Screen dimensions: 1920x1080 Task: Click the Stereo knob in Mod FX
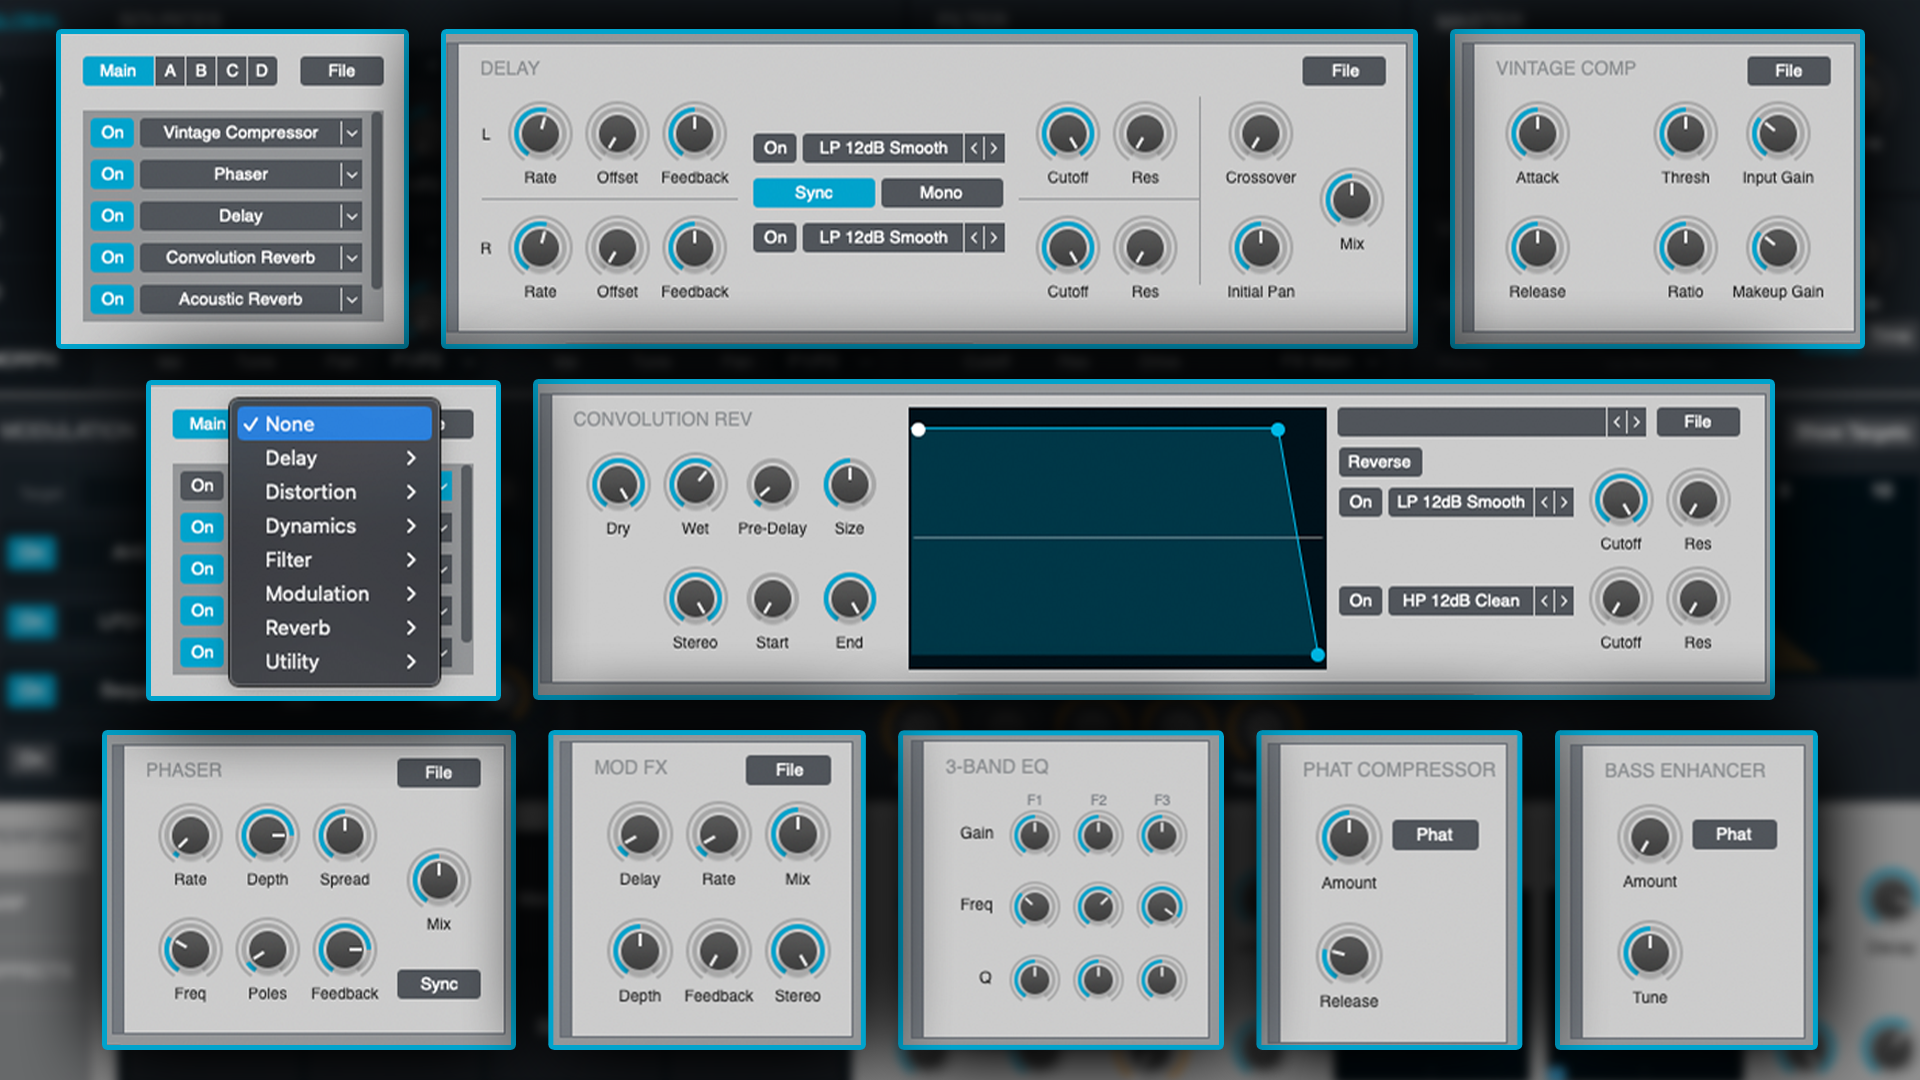(796, 951)
